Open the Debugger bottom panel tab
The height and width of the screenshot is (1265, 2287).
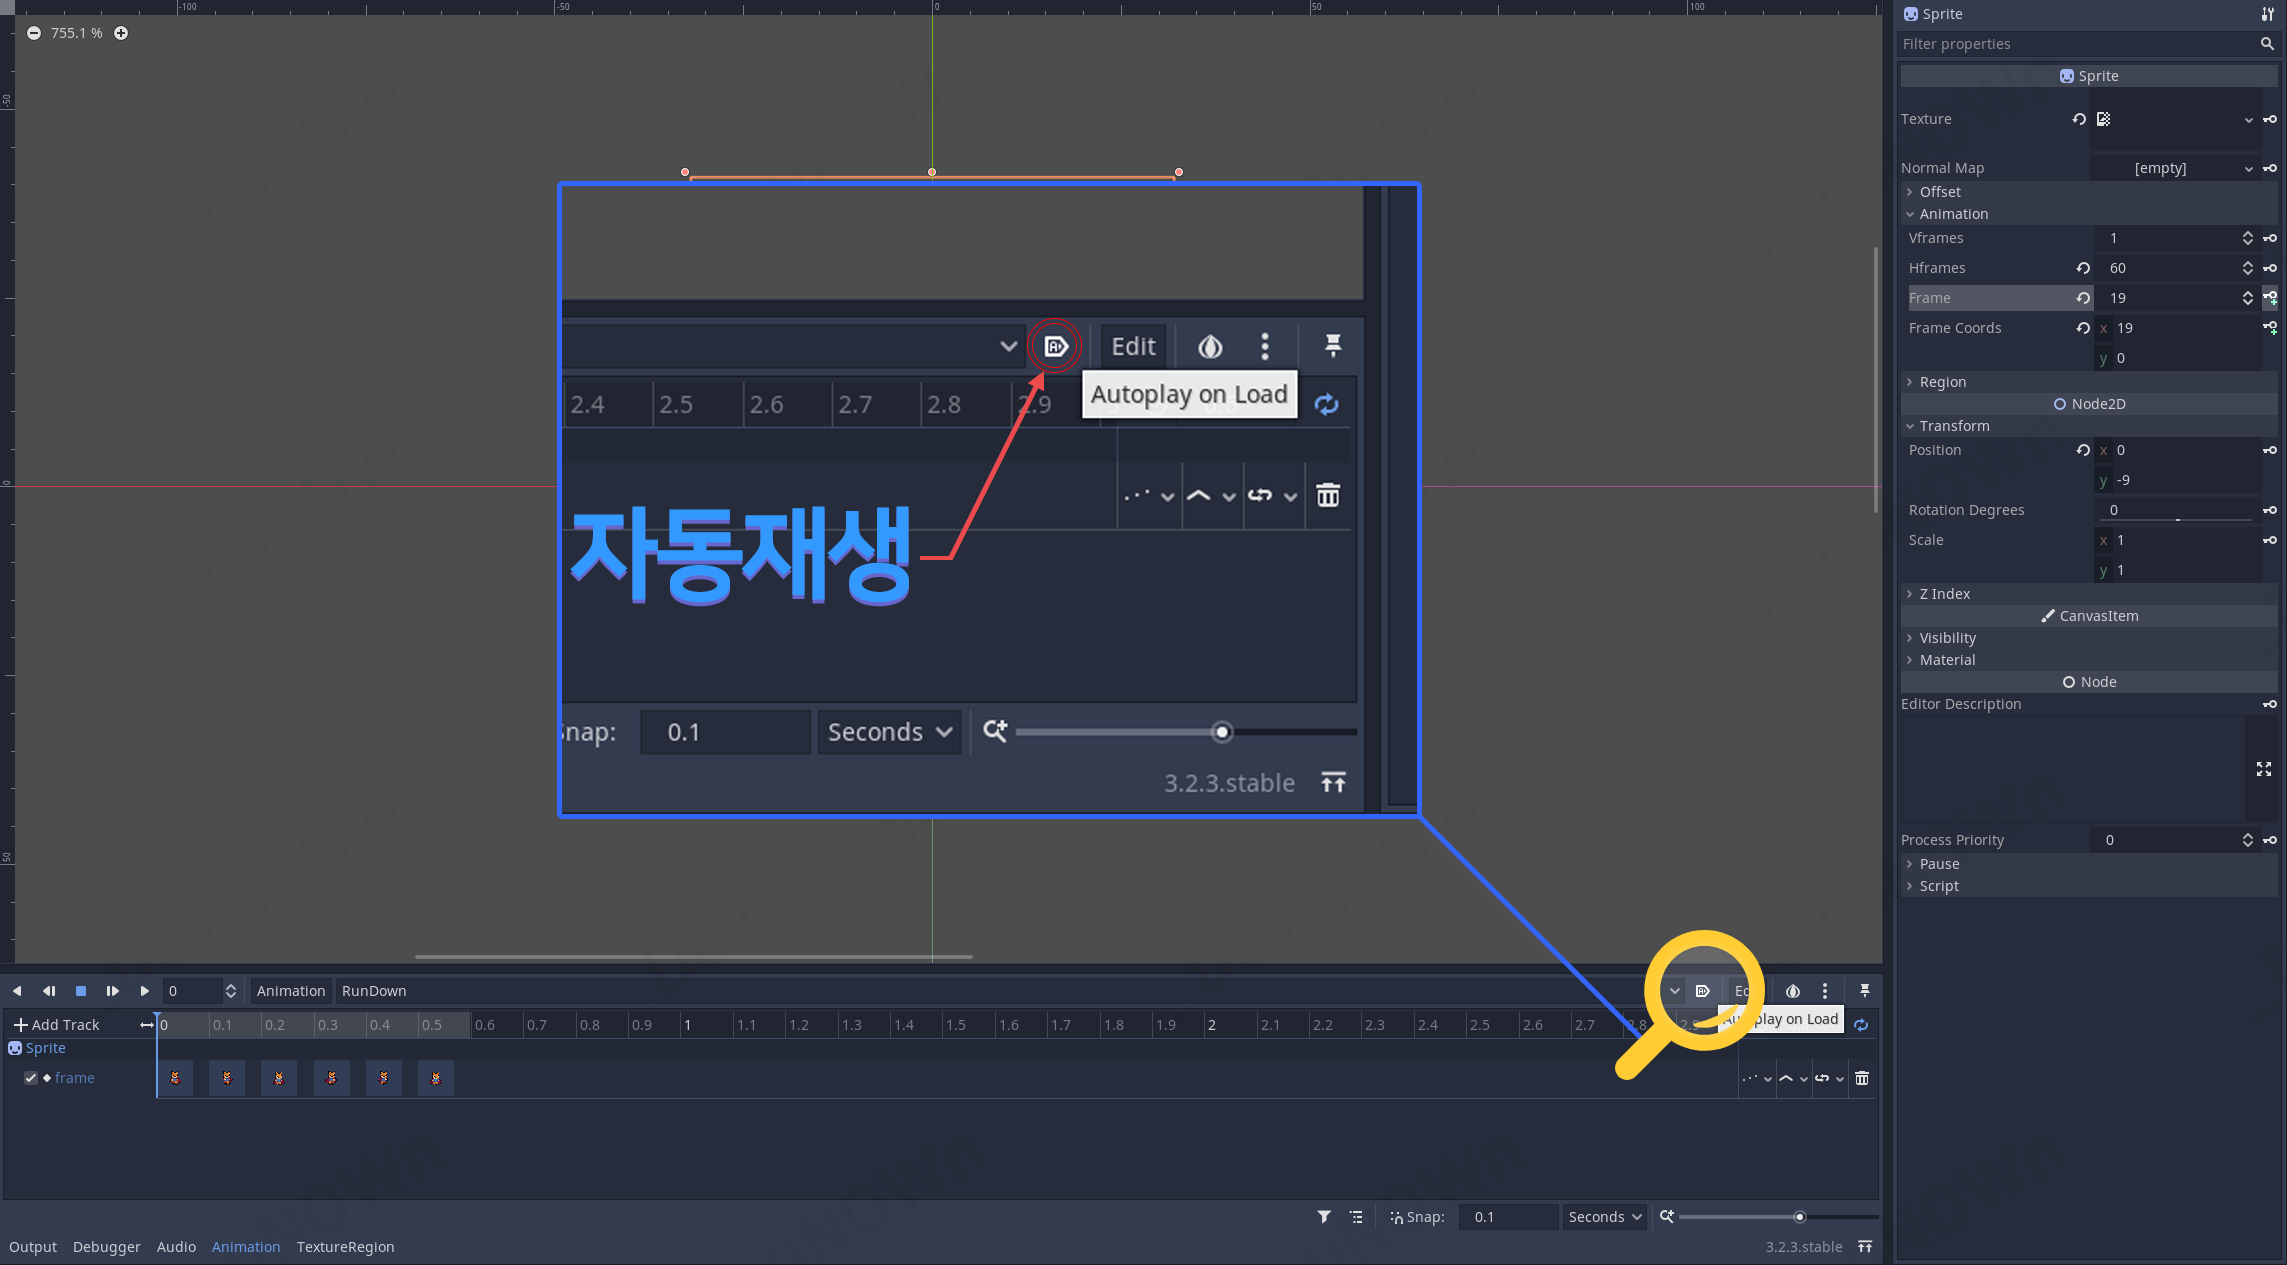(106, 1247)
